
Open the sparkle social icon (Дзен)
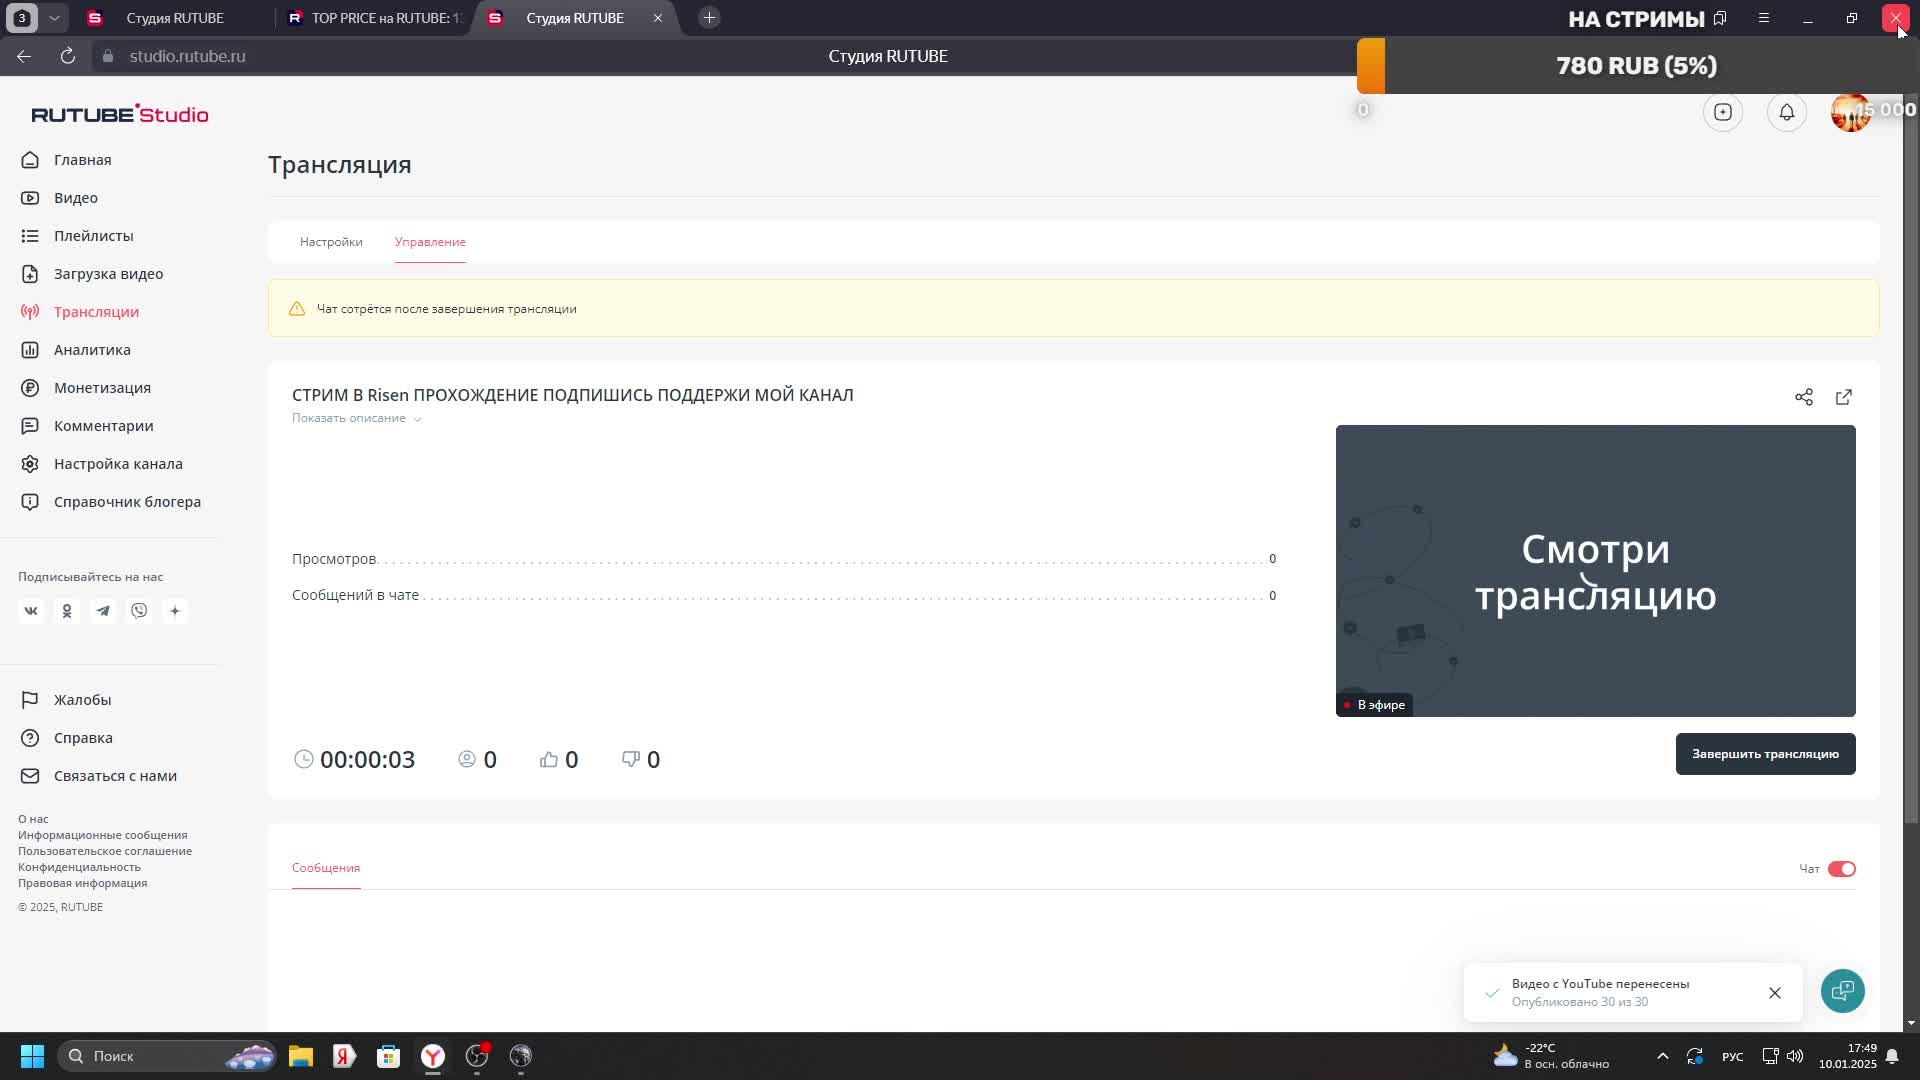(175, 611)
